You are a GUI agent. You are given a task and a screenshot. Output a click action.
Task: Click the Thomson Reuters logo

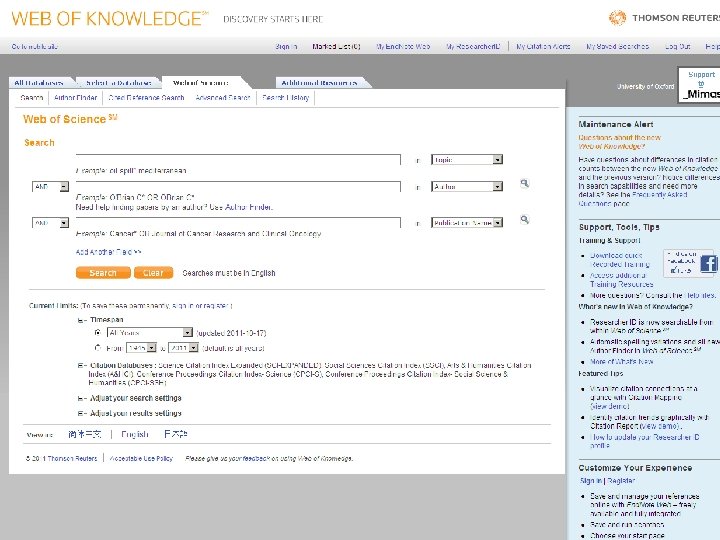[x=664, y=18]
